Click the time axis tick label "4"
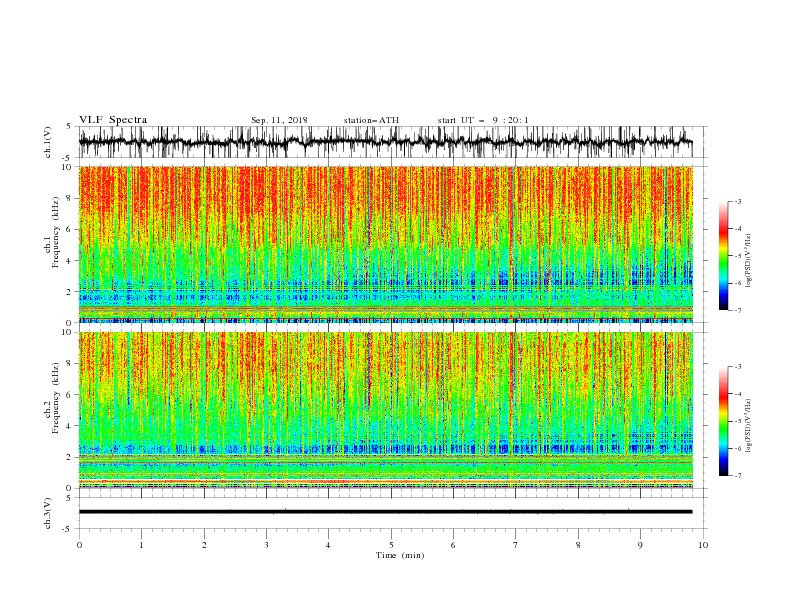Image resolution: width=792 pixels, height=612 pixels. coord(328,545)
